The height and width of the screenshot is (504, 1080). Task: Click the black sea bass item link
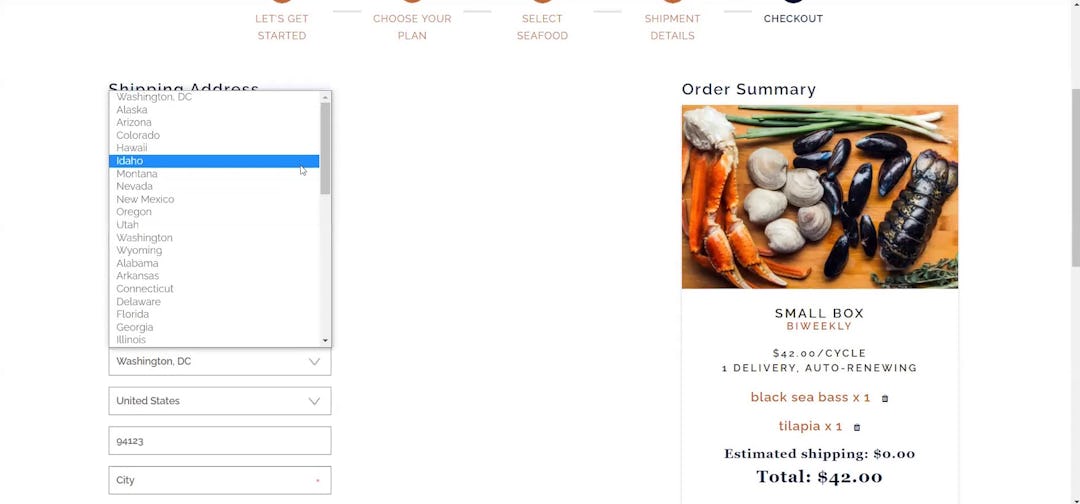[x=810, y=397]
